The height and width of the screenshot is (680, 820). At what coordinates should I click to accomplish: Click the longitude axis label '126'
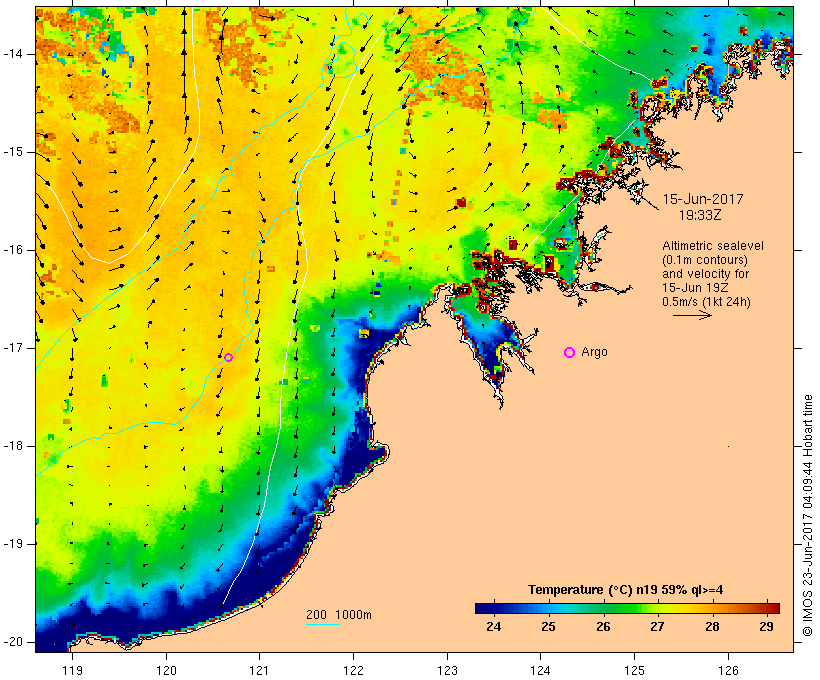pyautogui.click(x=728, y=670)
